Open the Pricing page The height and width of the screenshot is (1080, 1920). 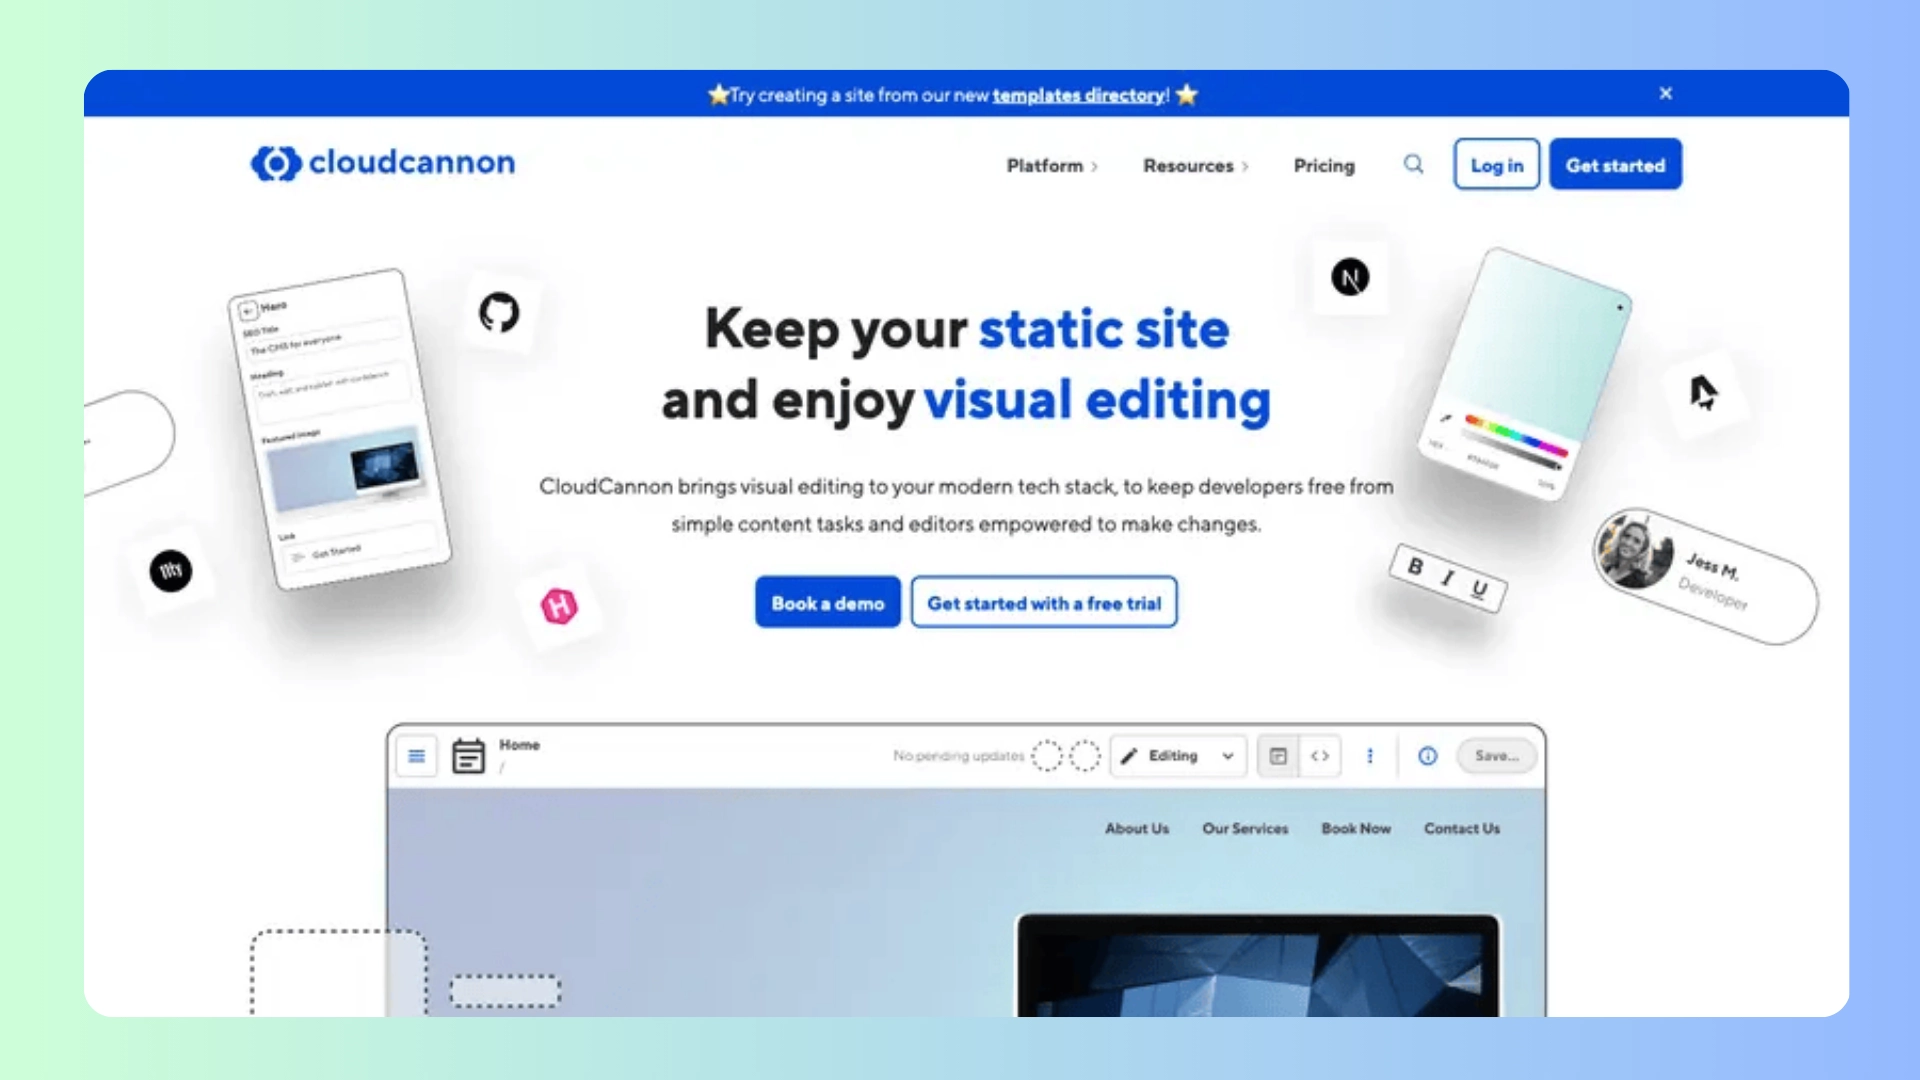coord(1324,166)
